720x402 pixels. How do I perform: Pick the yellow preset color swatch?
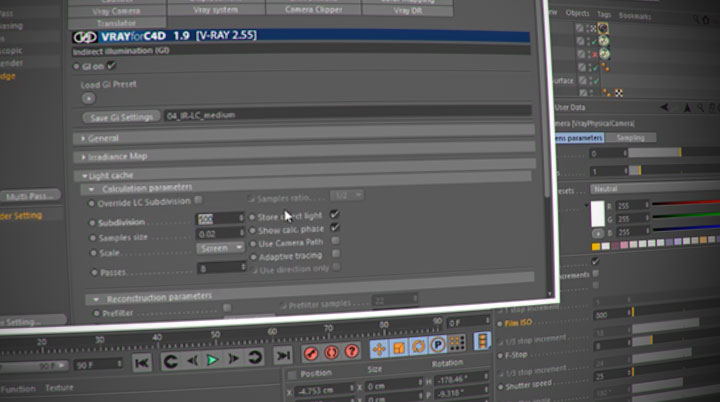point(596,247)
